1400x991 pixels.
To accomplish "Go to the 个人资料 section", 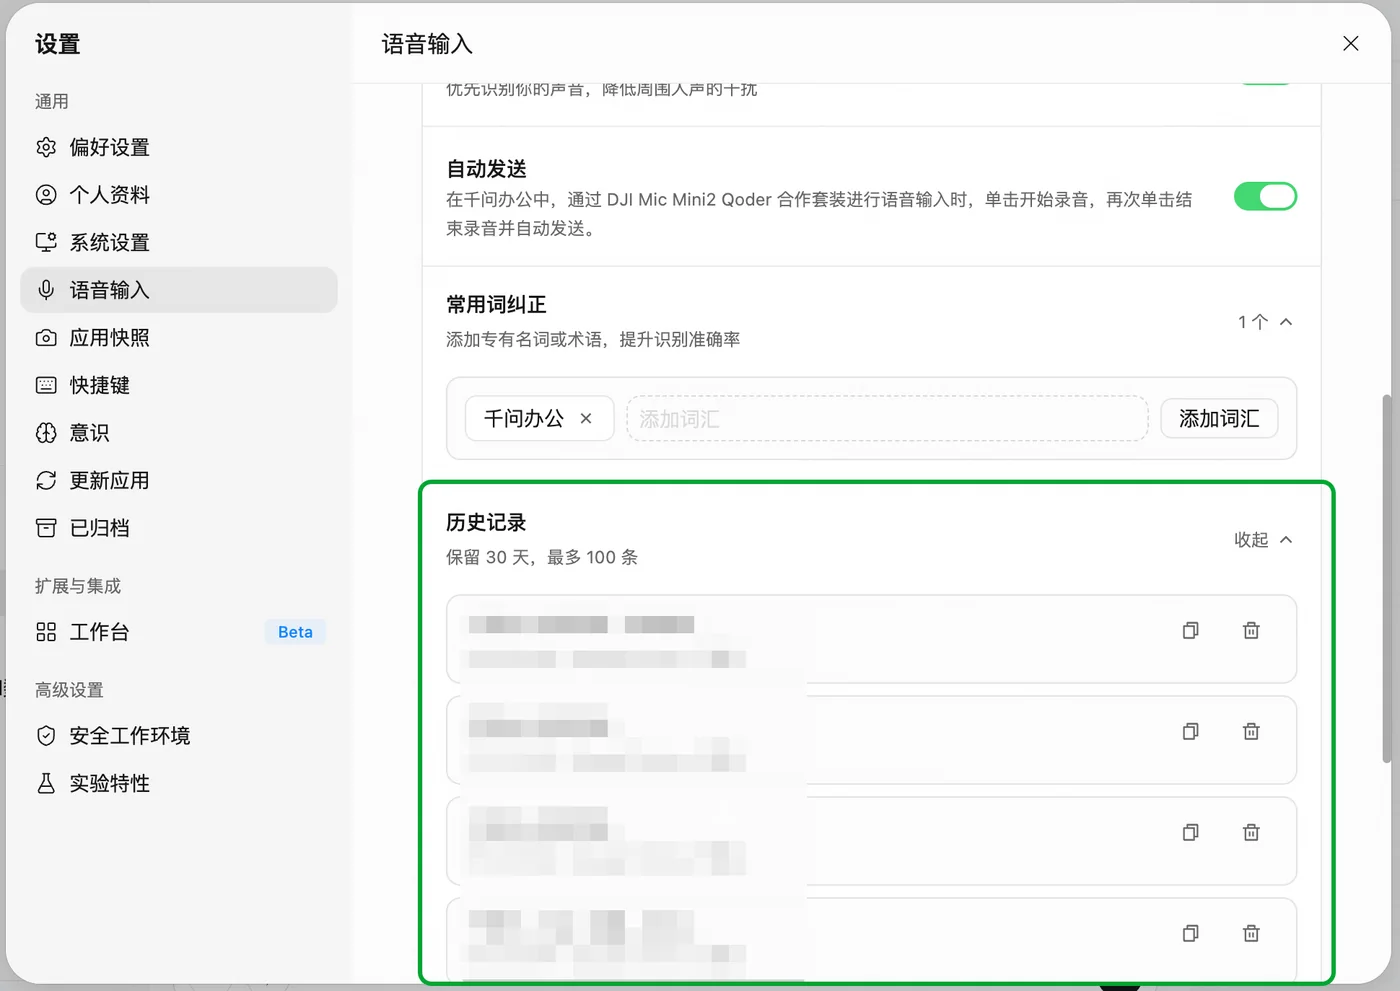I will (x=178, y=195).
